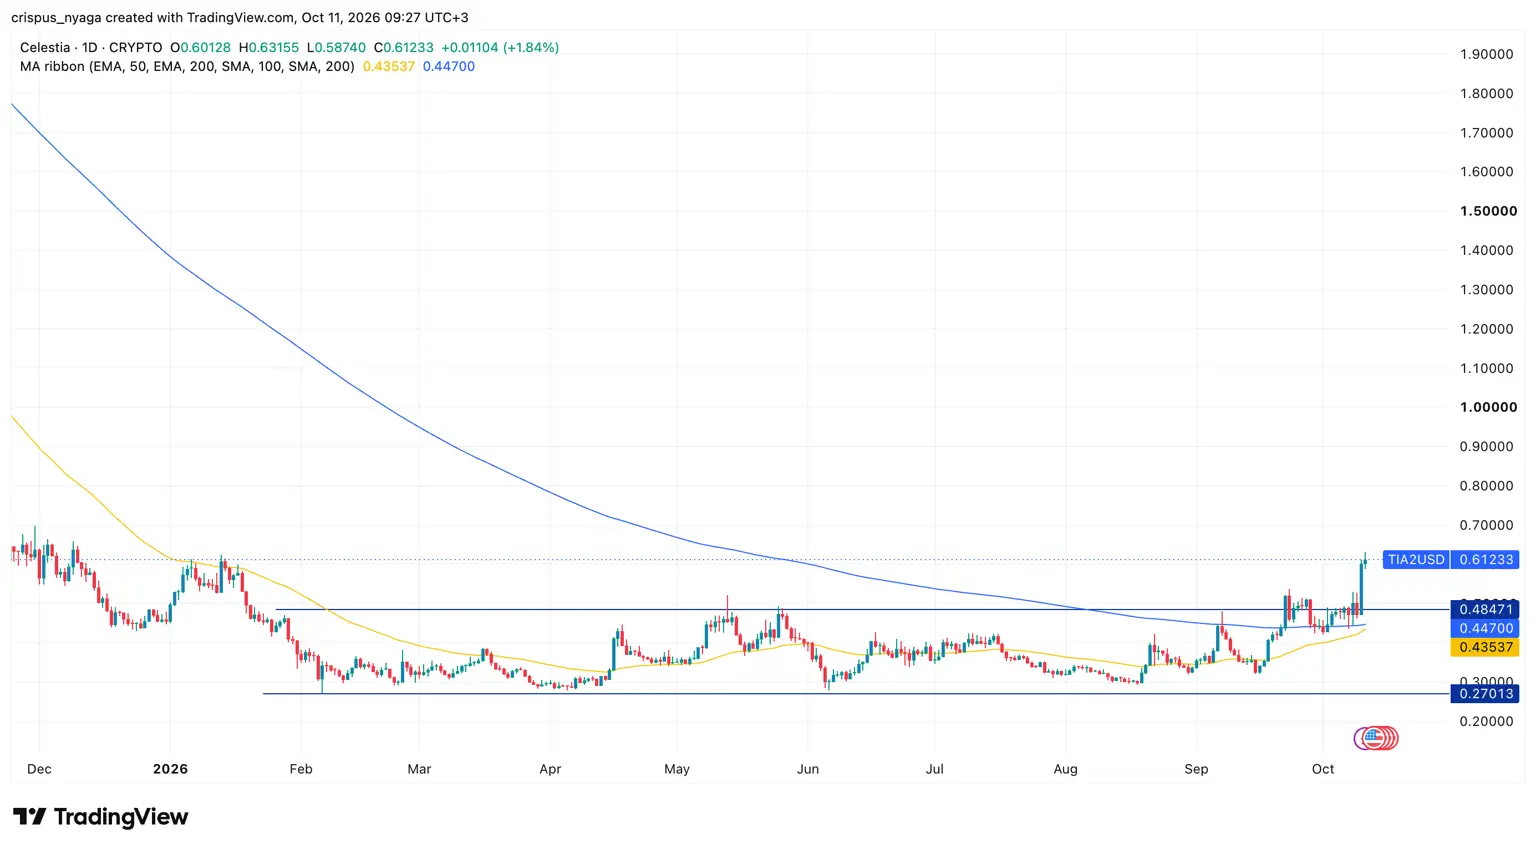The image size is (1536, 850).
Task: Click the blue 0.44700 value in MA ribbon legend
Action: pos(449,66)
